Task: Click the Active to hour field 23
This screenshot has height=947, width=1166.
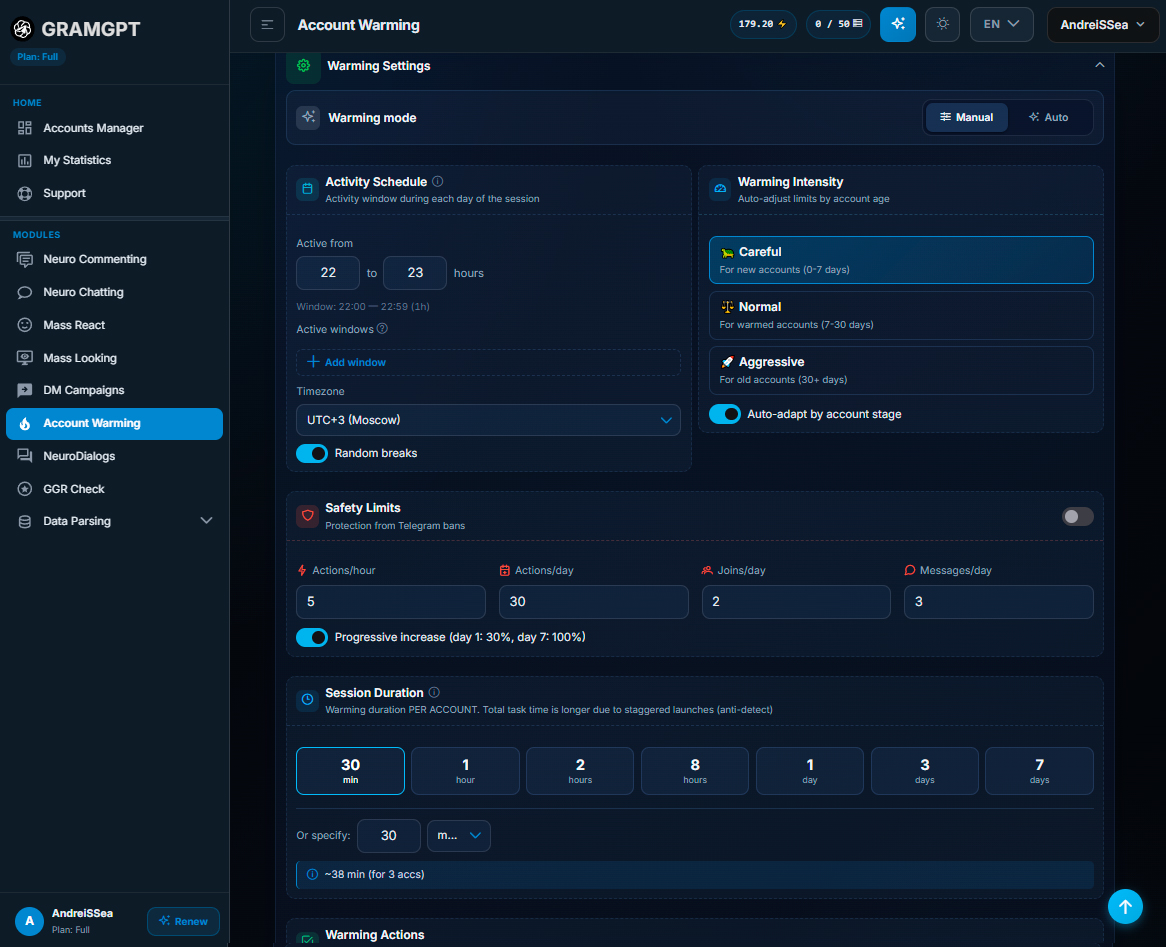Action: pyautogui.click(x=415, y=273)
